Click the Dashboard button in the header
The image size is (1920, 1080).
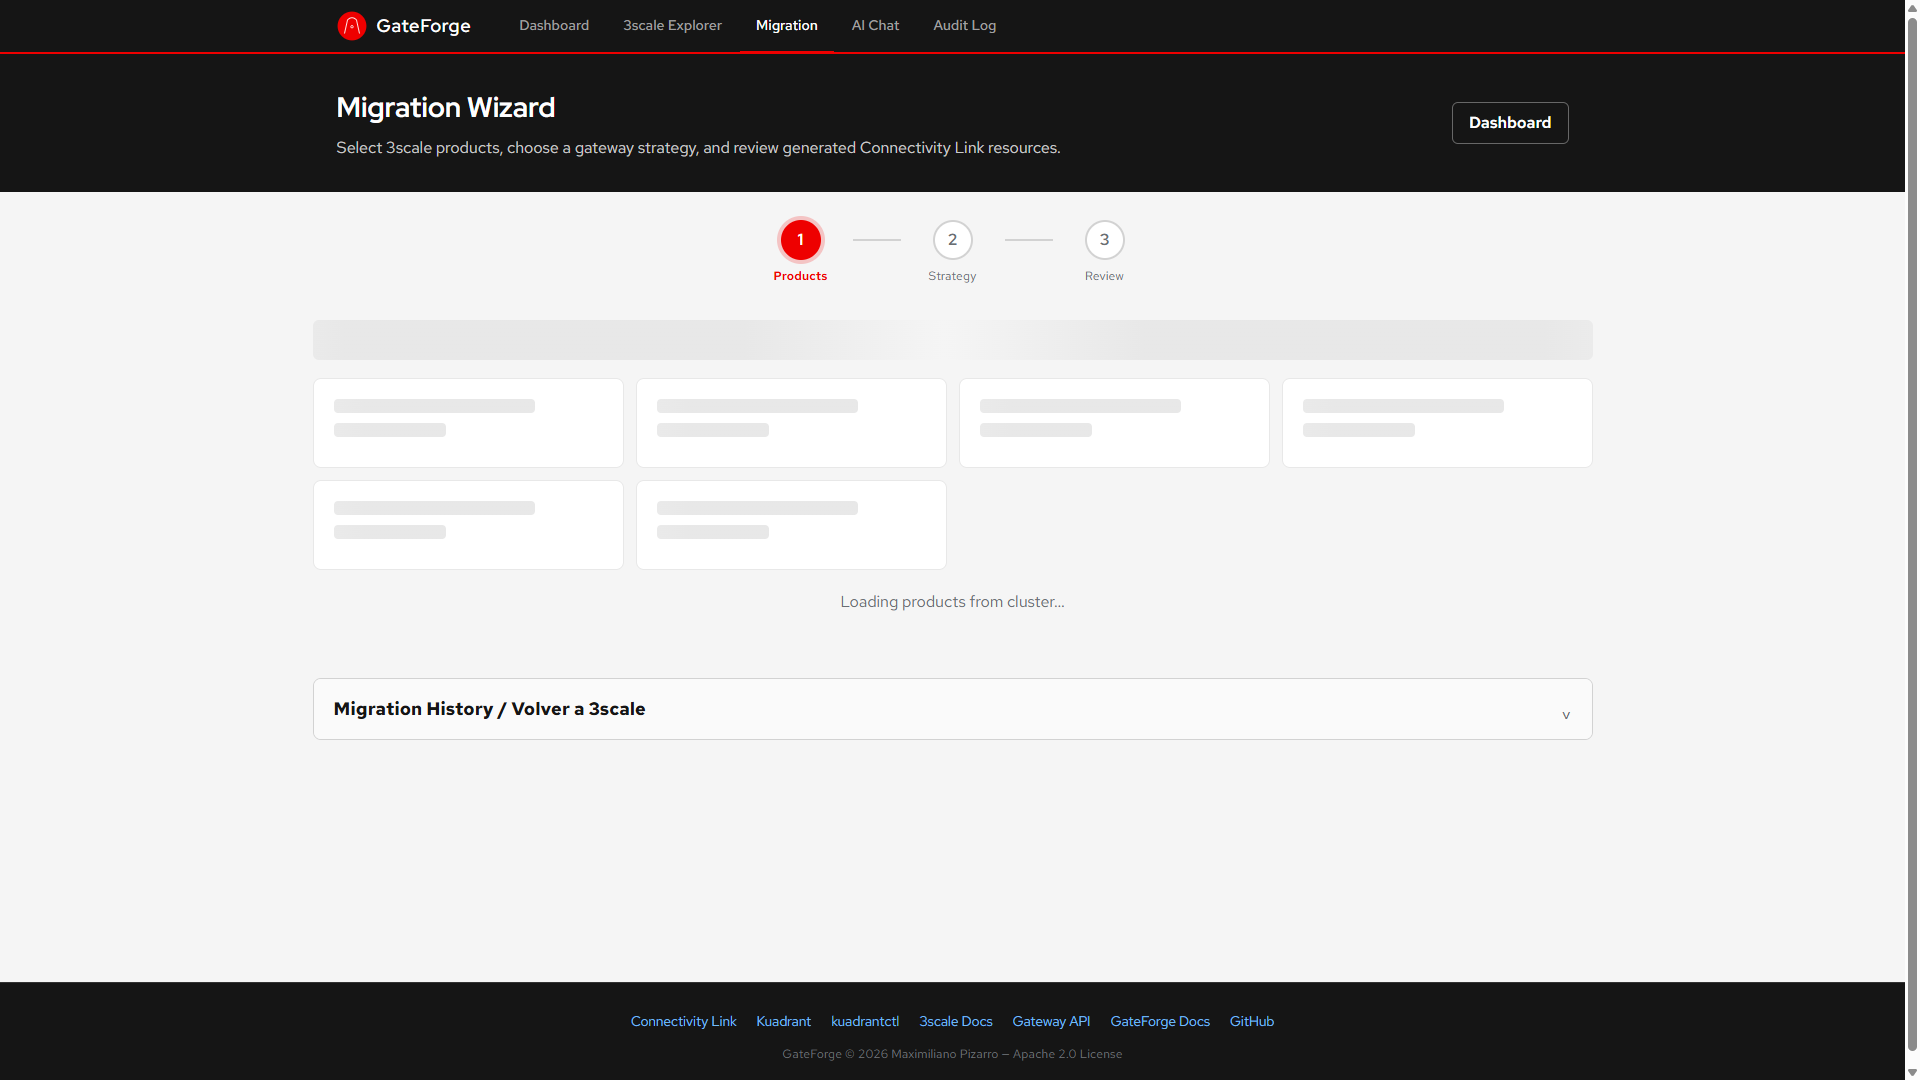pos(1509,122)
